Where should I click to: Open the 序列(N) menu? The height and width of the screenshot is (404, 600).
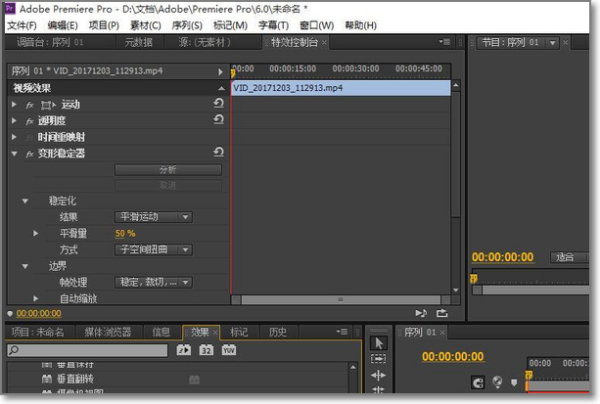click(188, 24)
